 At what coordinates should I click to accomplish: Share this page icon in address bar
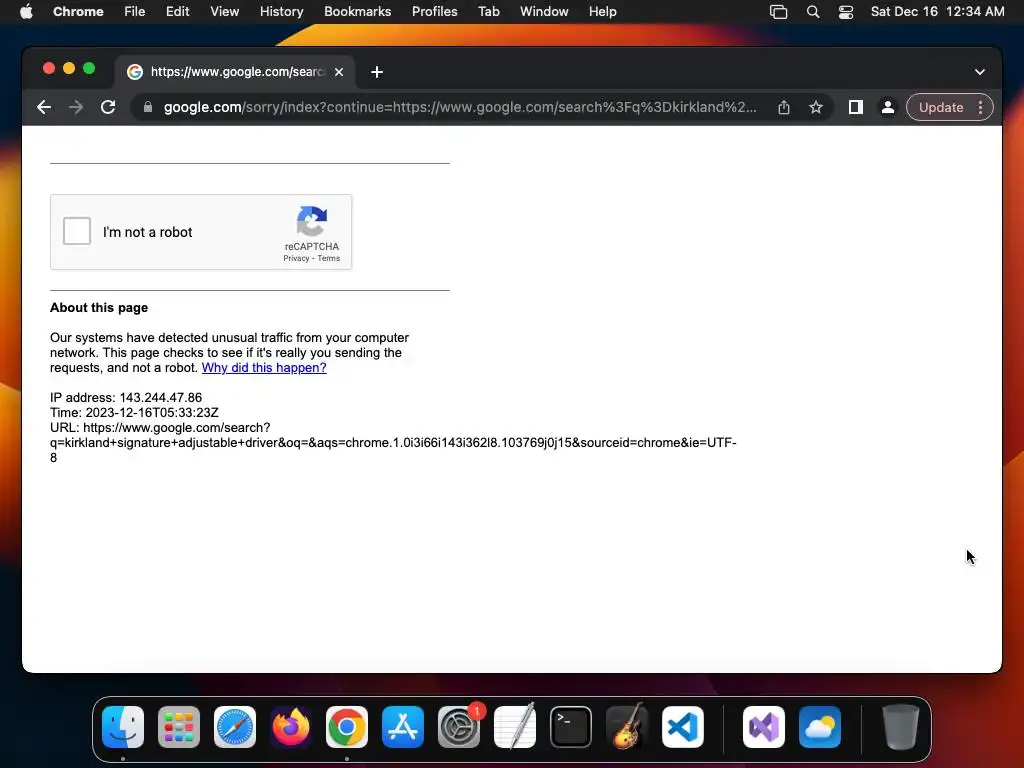(x=784, y=107)
